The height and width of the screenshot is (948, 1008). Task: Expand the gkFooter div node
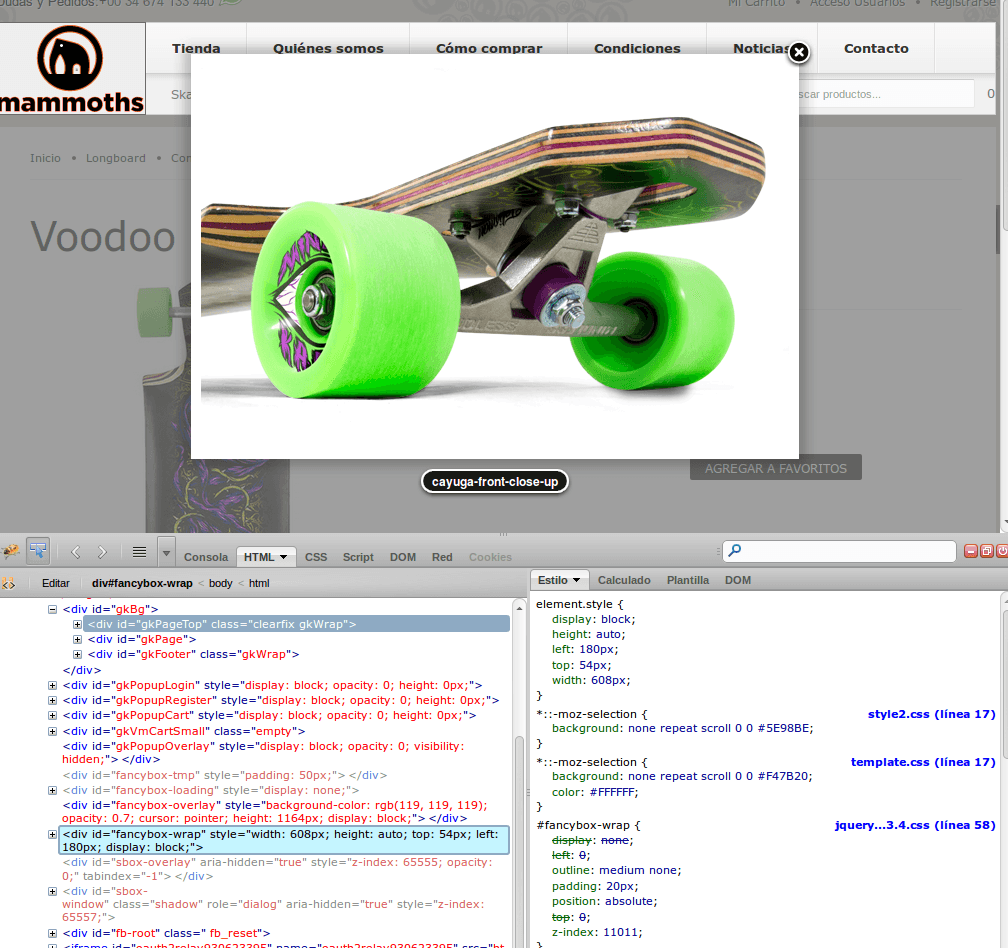coord(77,654)
